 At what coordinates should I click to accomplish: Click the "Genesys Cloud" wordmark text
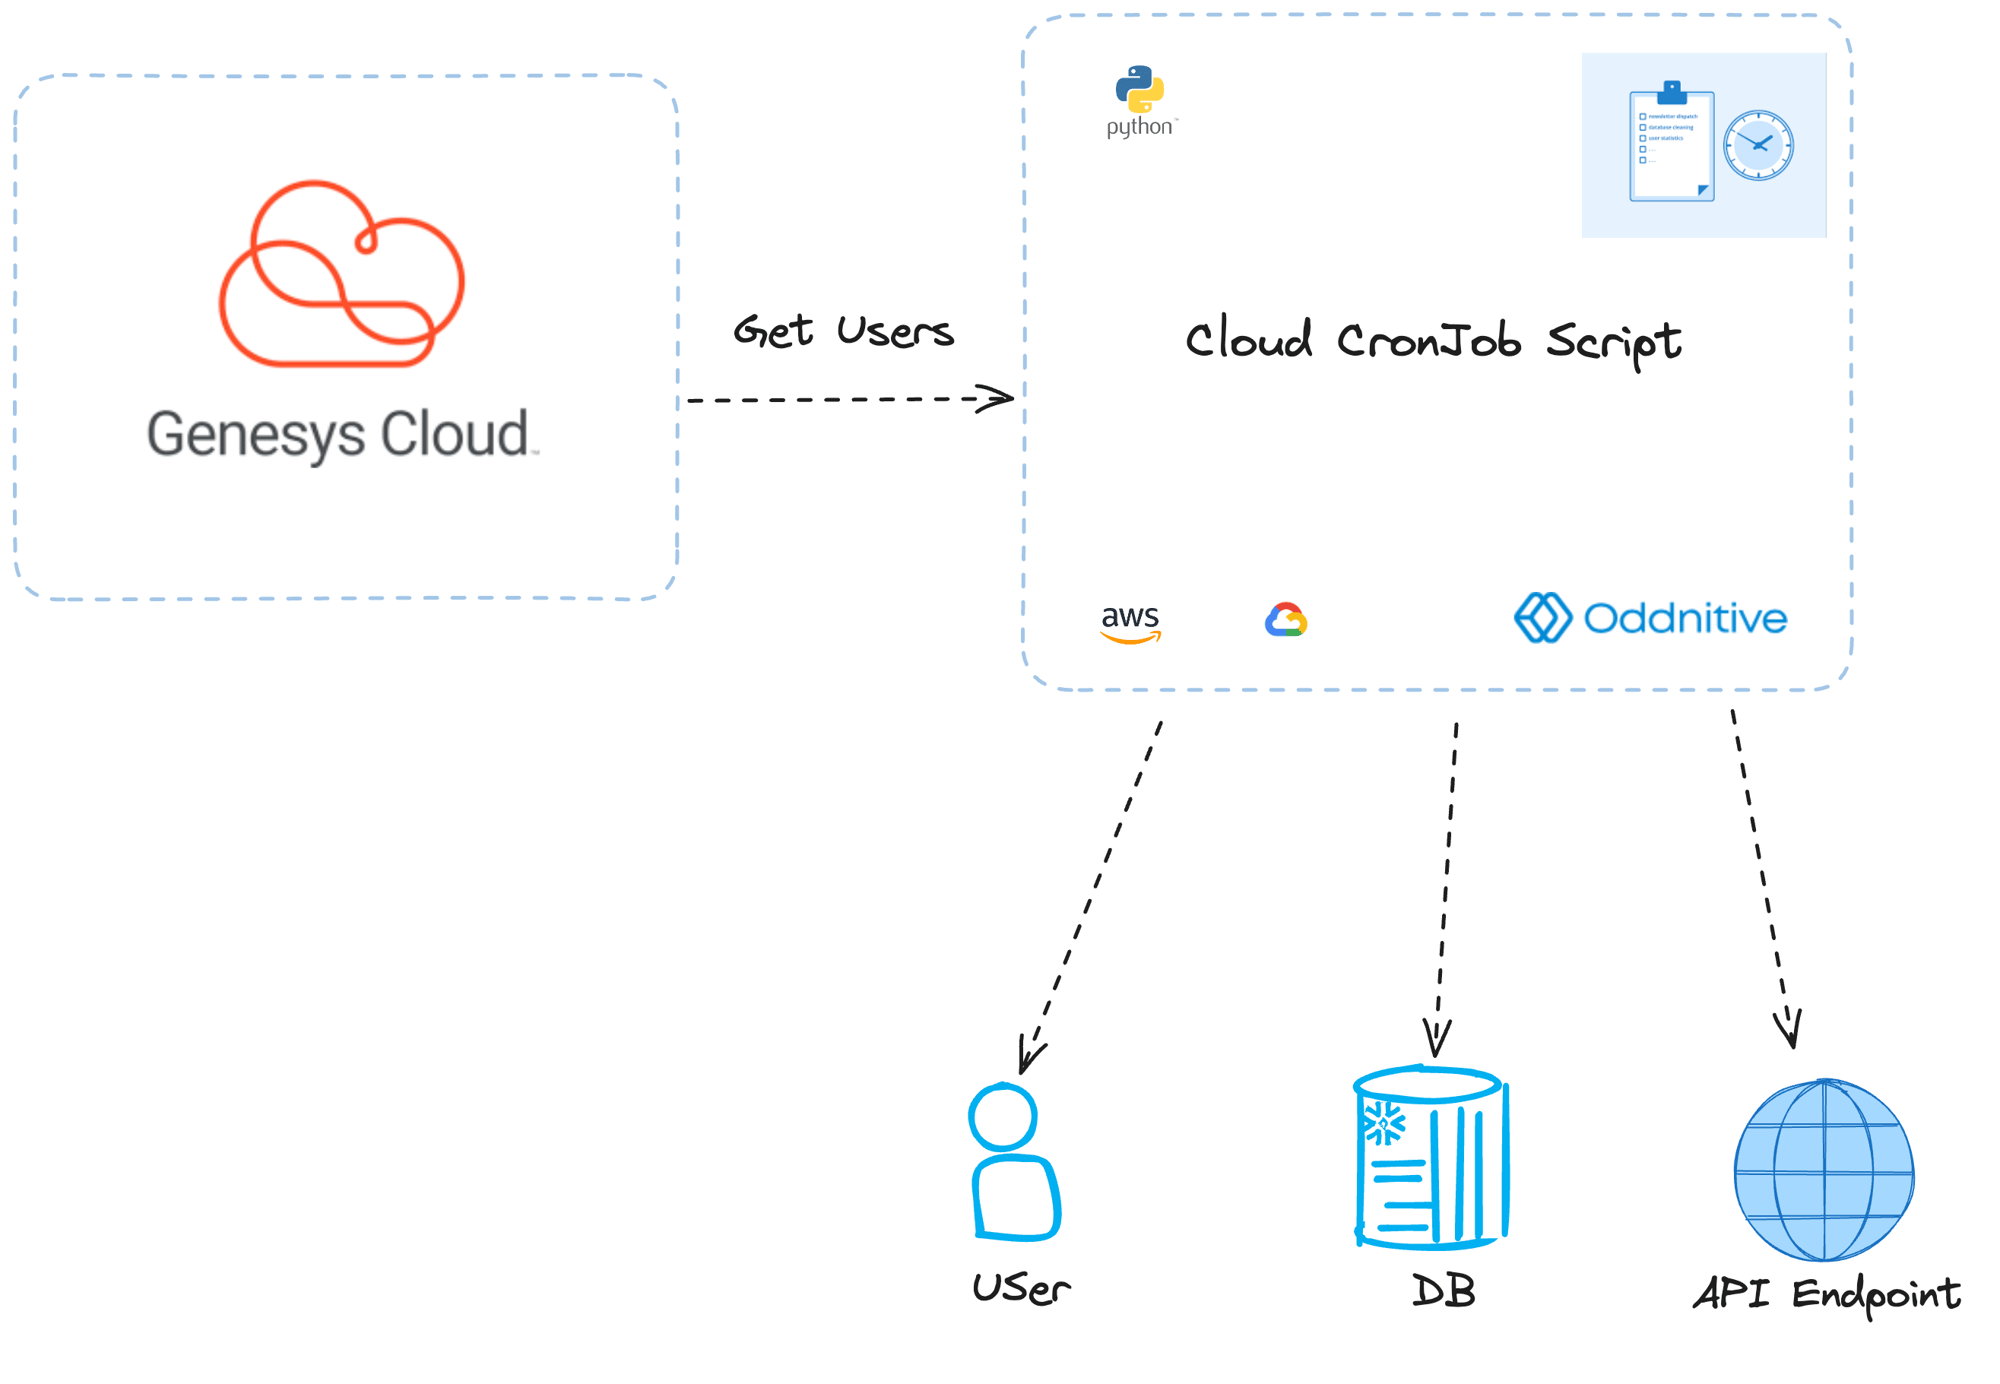pyautogui.click(x=343, y=435)
